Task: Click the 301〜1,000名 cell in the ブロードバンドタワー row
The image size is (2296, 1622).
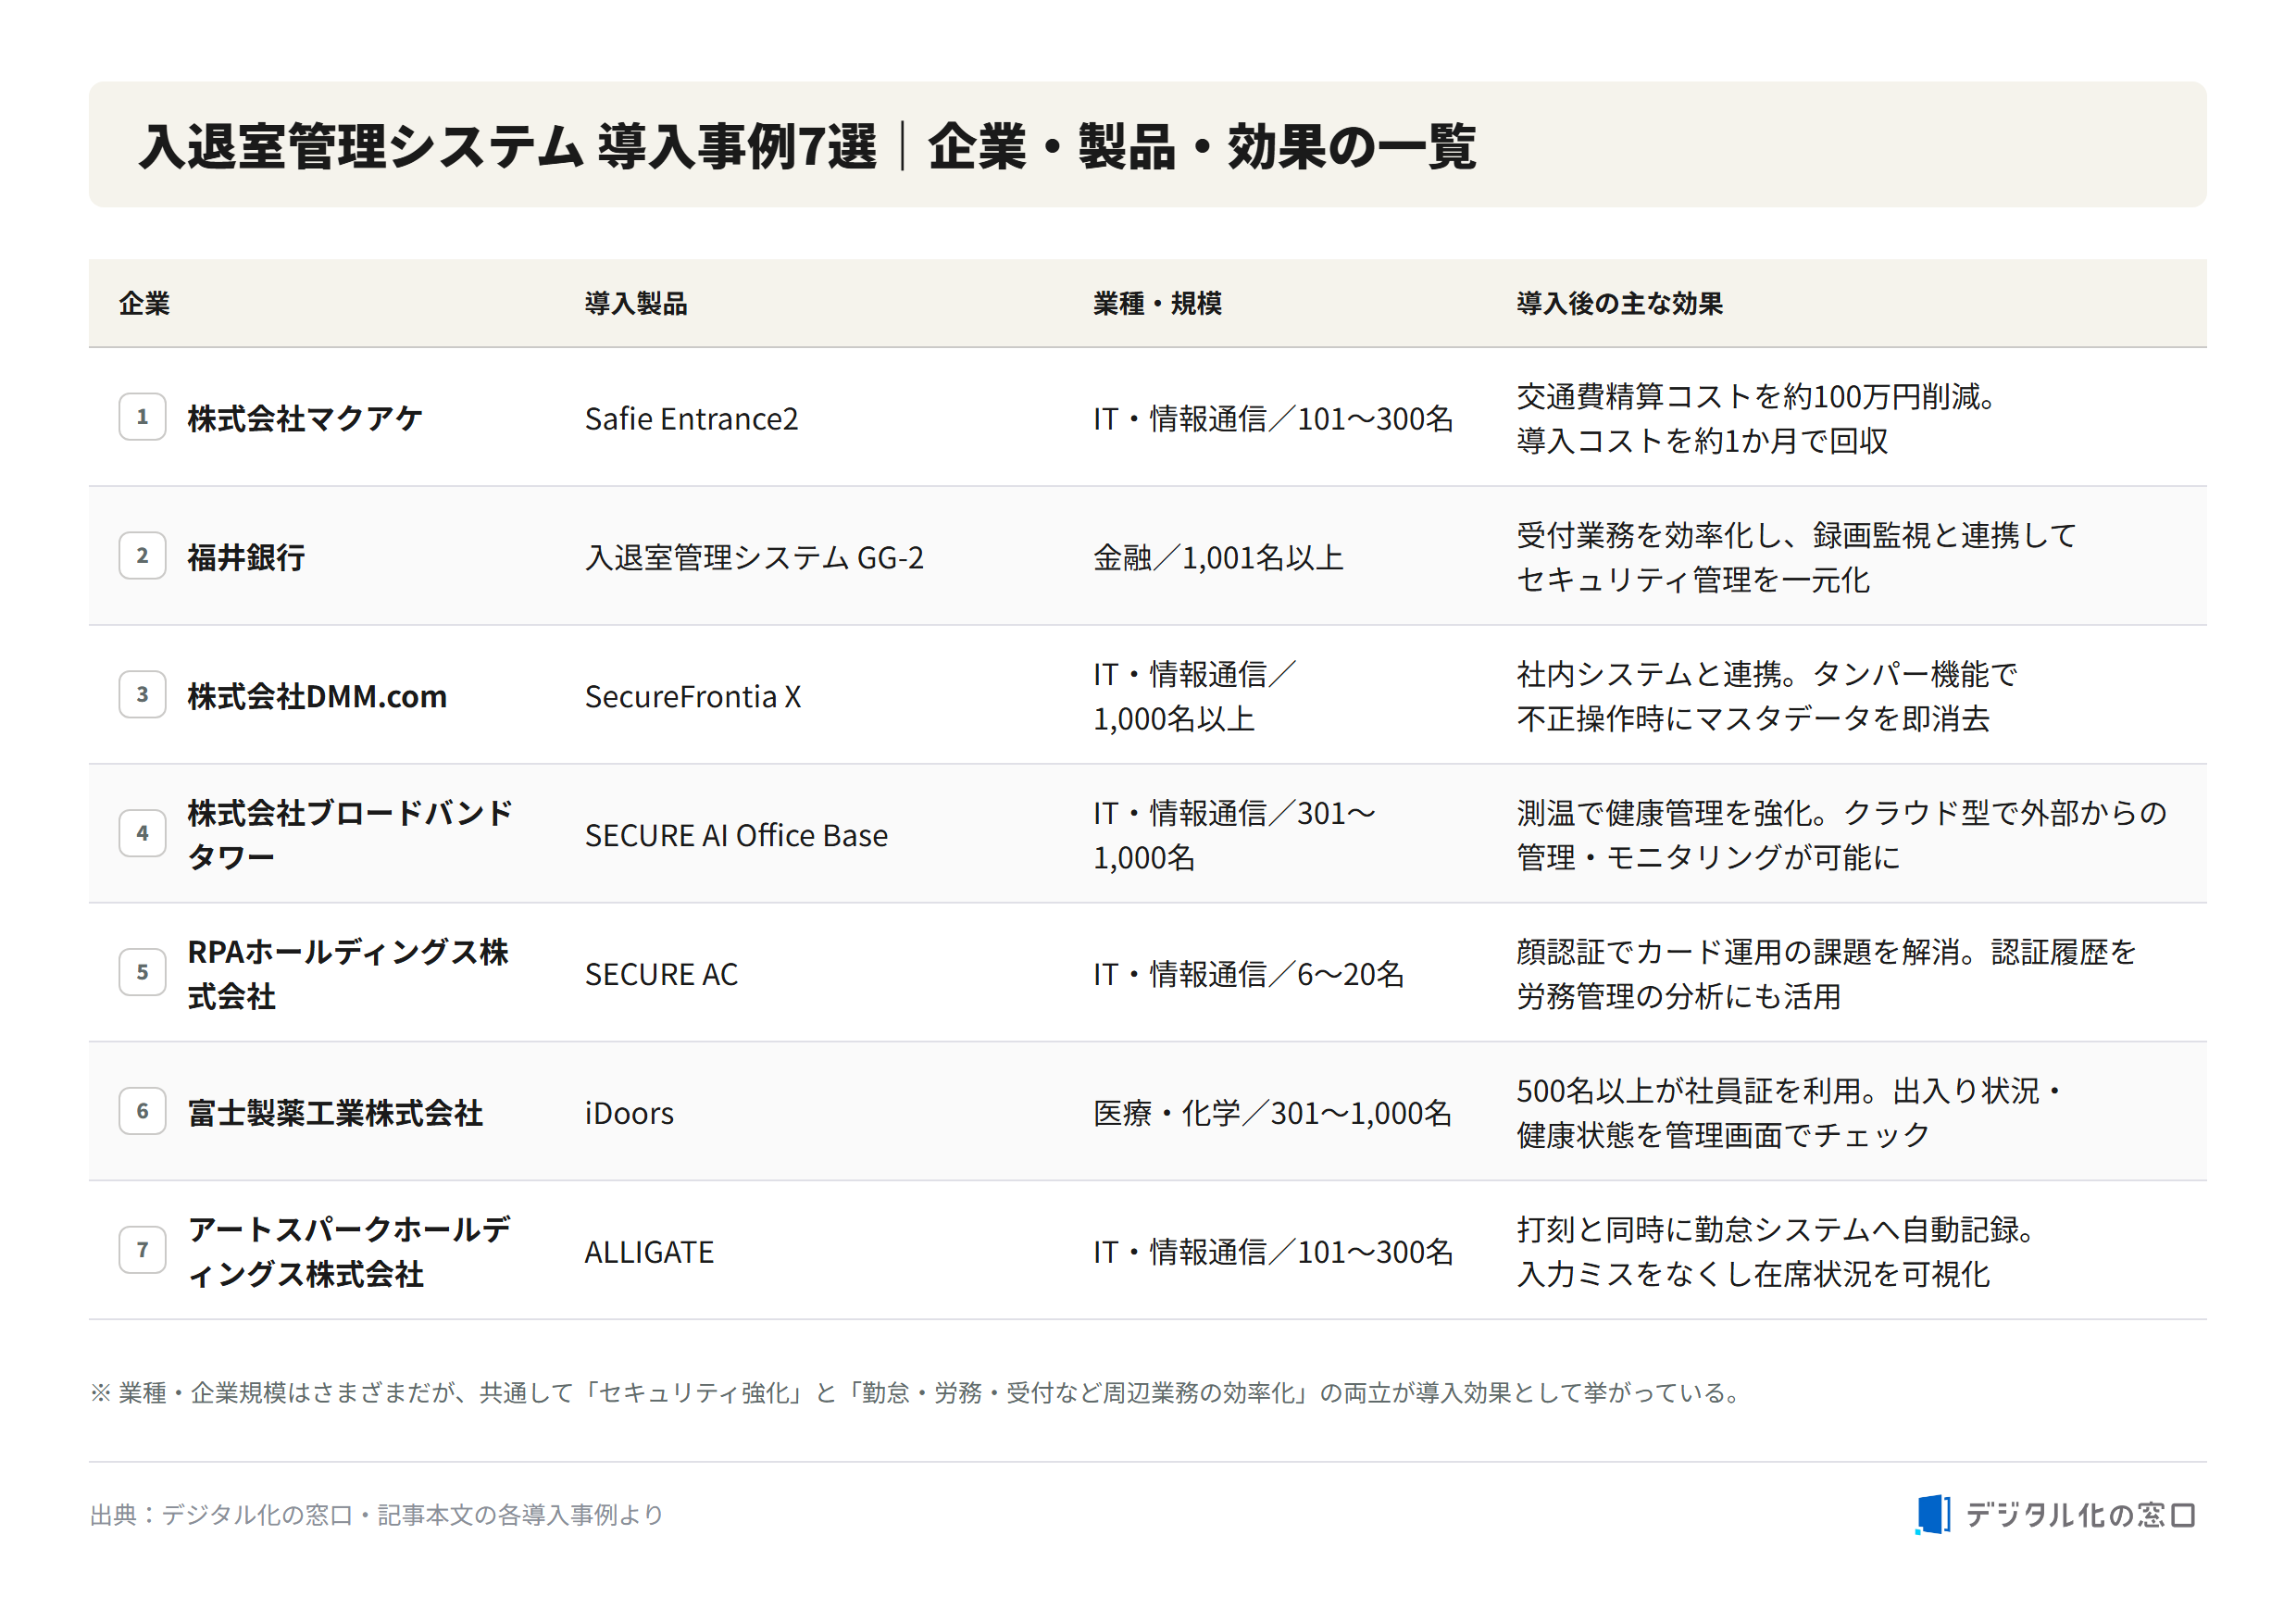Action: pyautogui.click(x=1234, y=835)
